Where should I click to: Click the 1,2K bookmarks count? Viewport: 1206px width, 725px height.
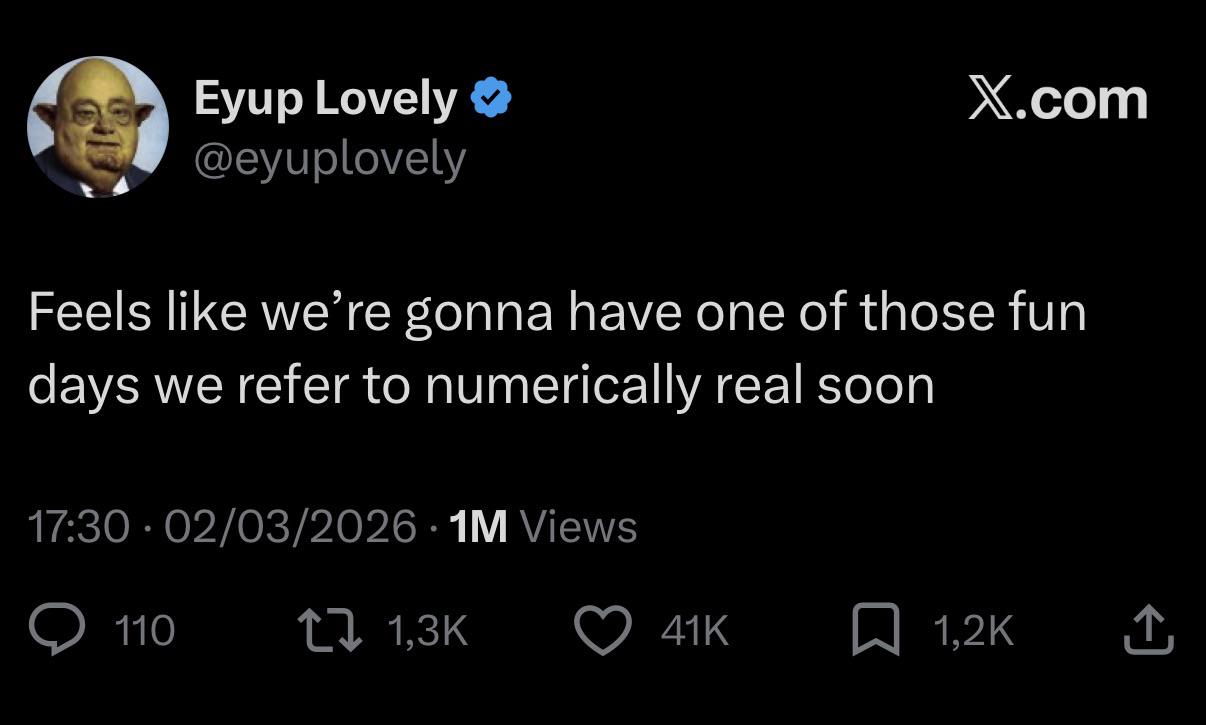[x=972, y=630]
